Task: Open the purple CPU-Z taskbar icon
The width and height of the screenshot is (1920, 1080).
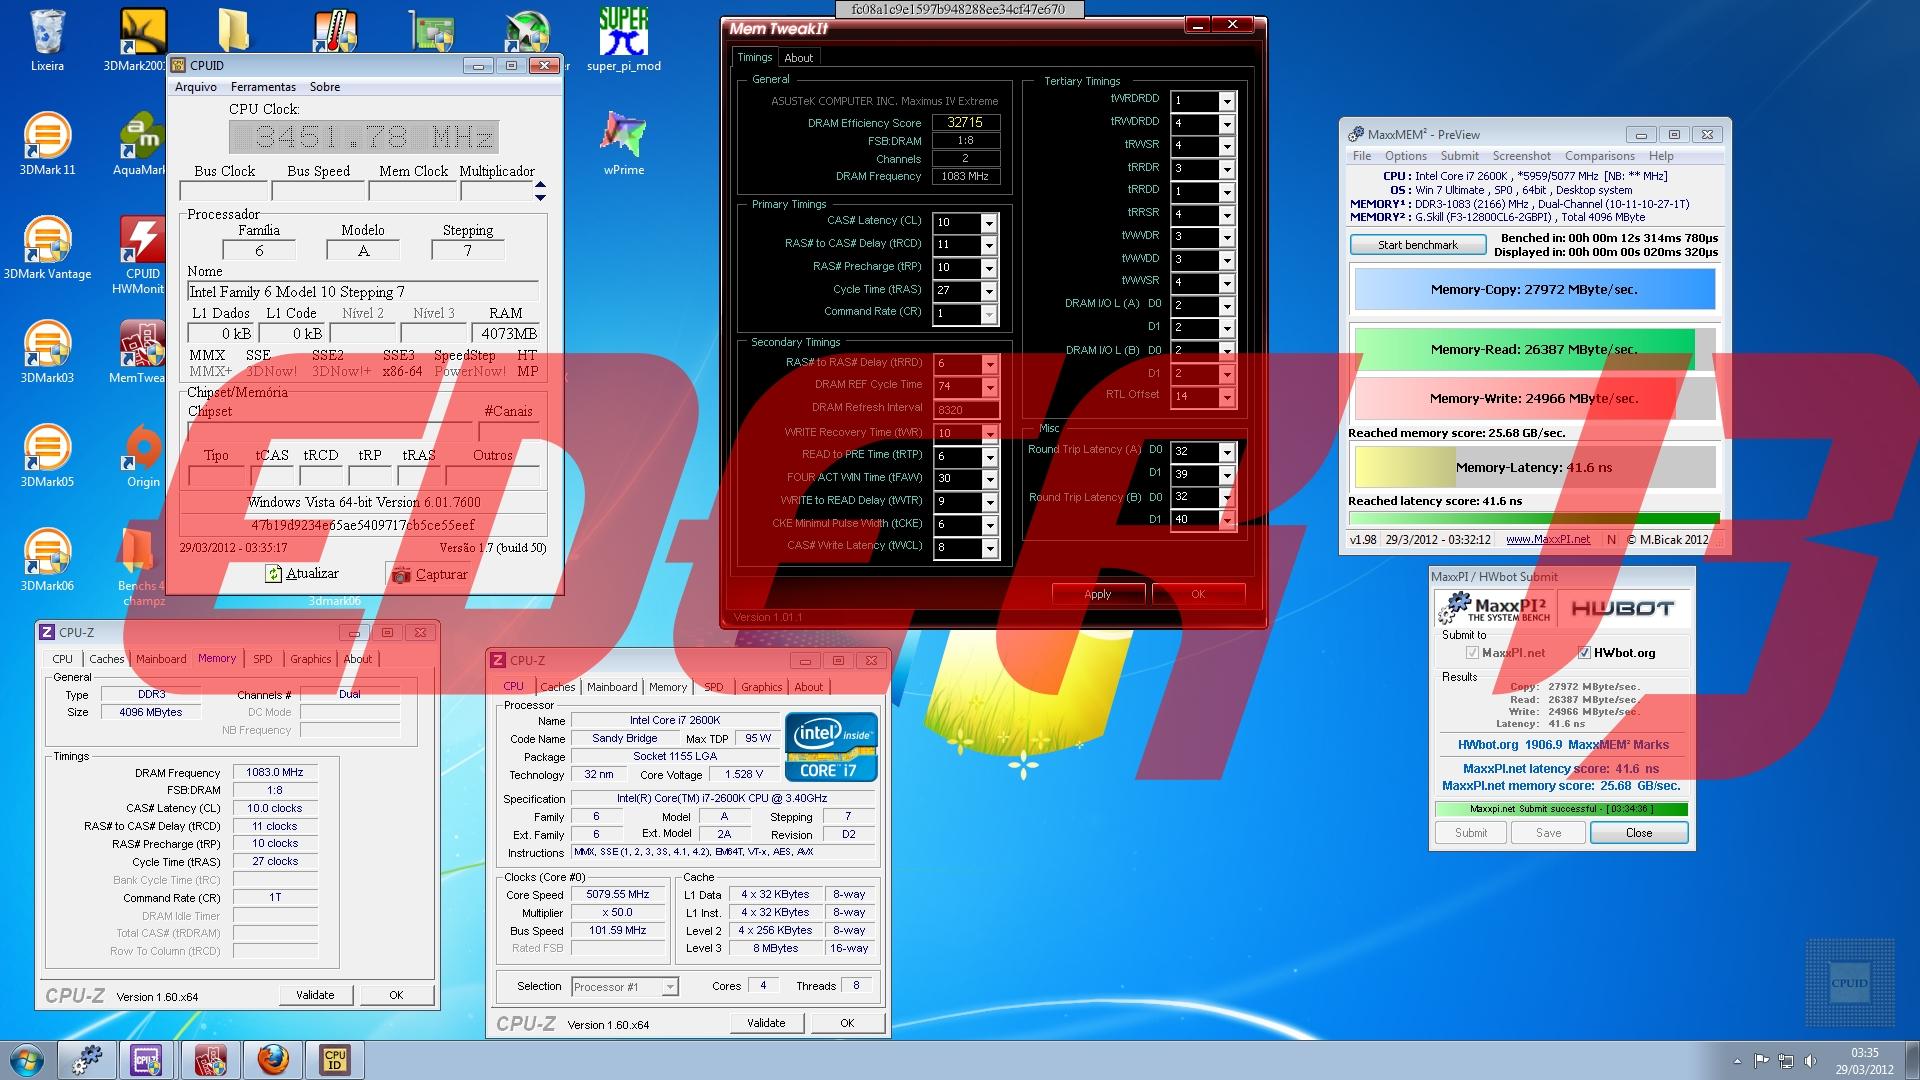Action: (x=148, y=1060)
